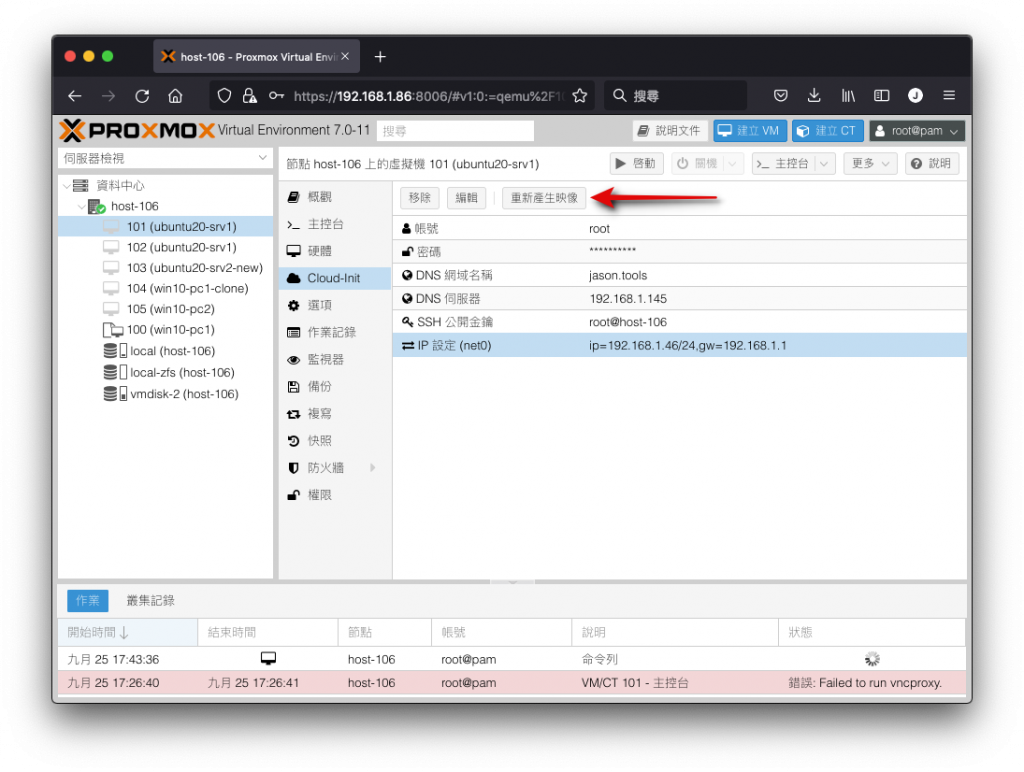Select storage local-zfs (host-106)
Image resolution: width=1024 pixels, height=772 pixels.
pyautogui.click(x=165, y=372)
